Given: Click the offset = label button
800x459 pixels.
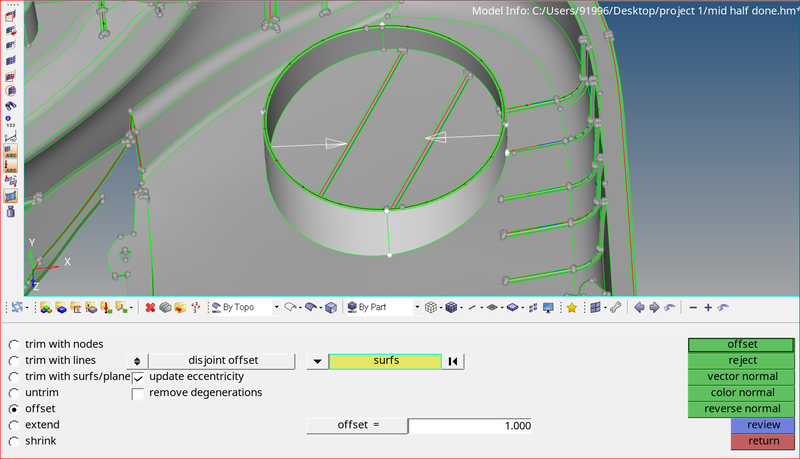Looking at the screenshot, I should (357, 426).
